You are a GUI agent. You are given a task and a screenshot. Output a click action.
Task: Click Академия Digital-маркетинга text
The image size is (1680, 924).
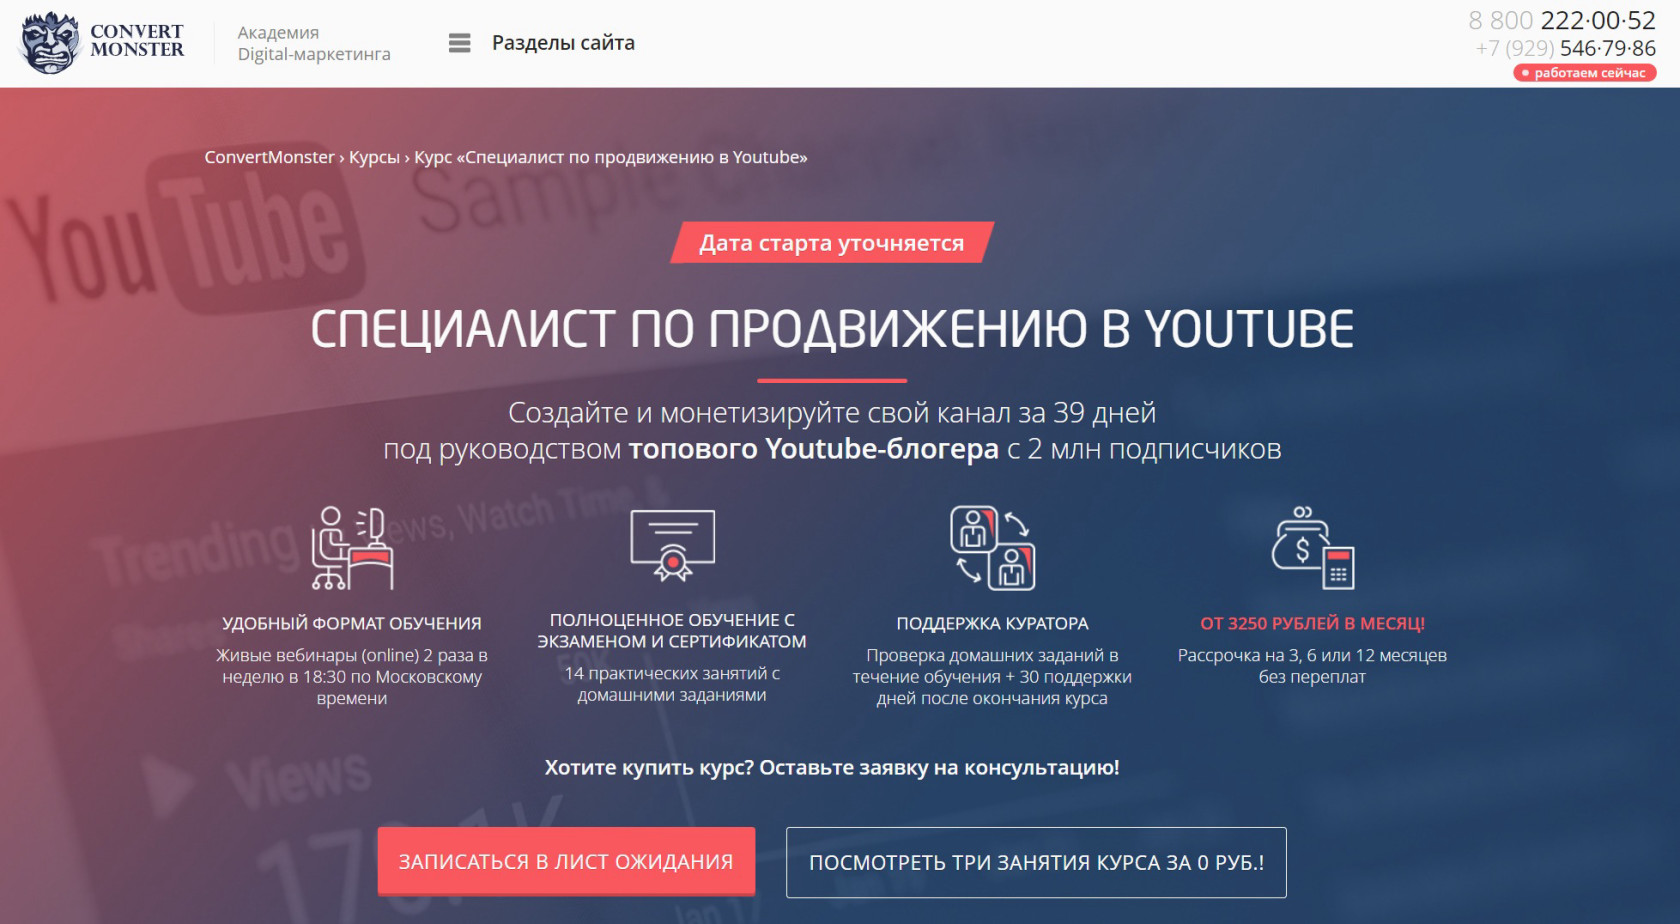coord(314,43)
